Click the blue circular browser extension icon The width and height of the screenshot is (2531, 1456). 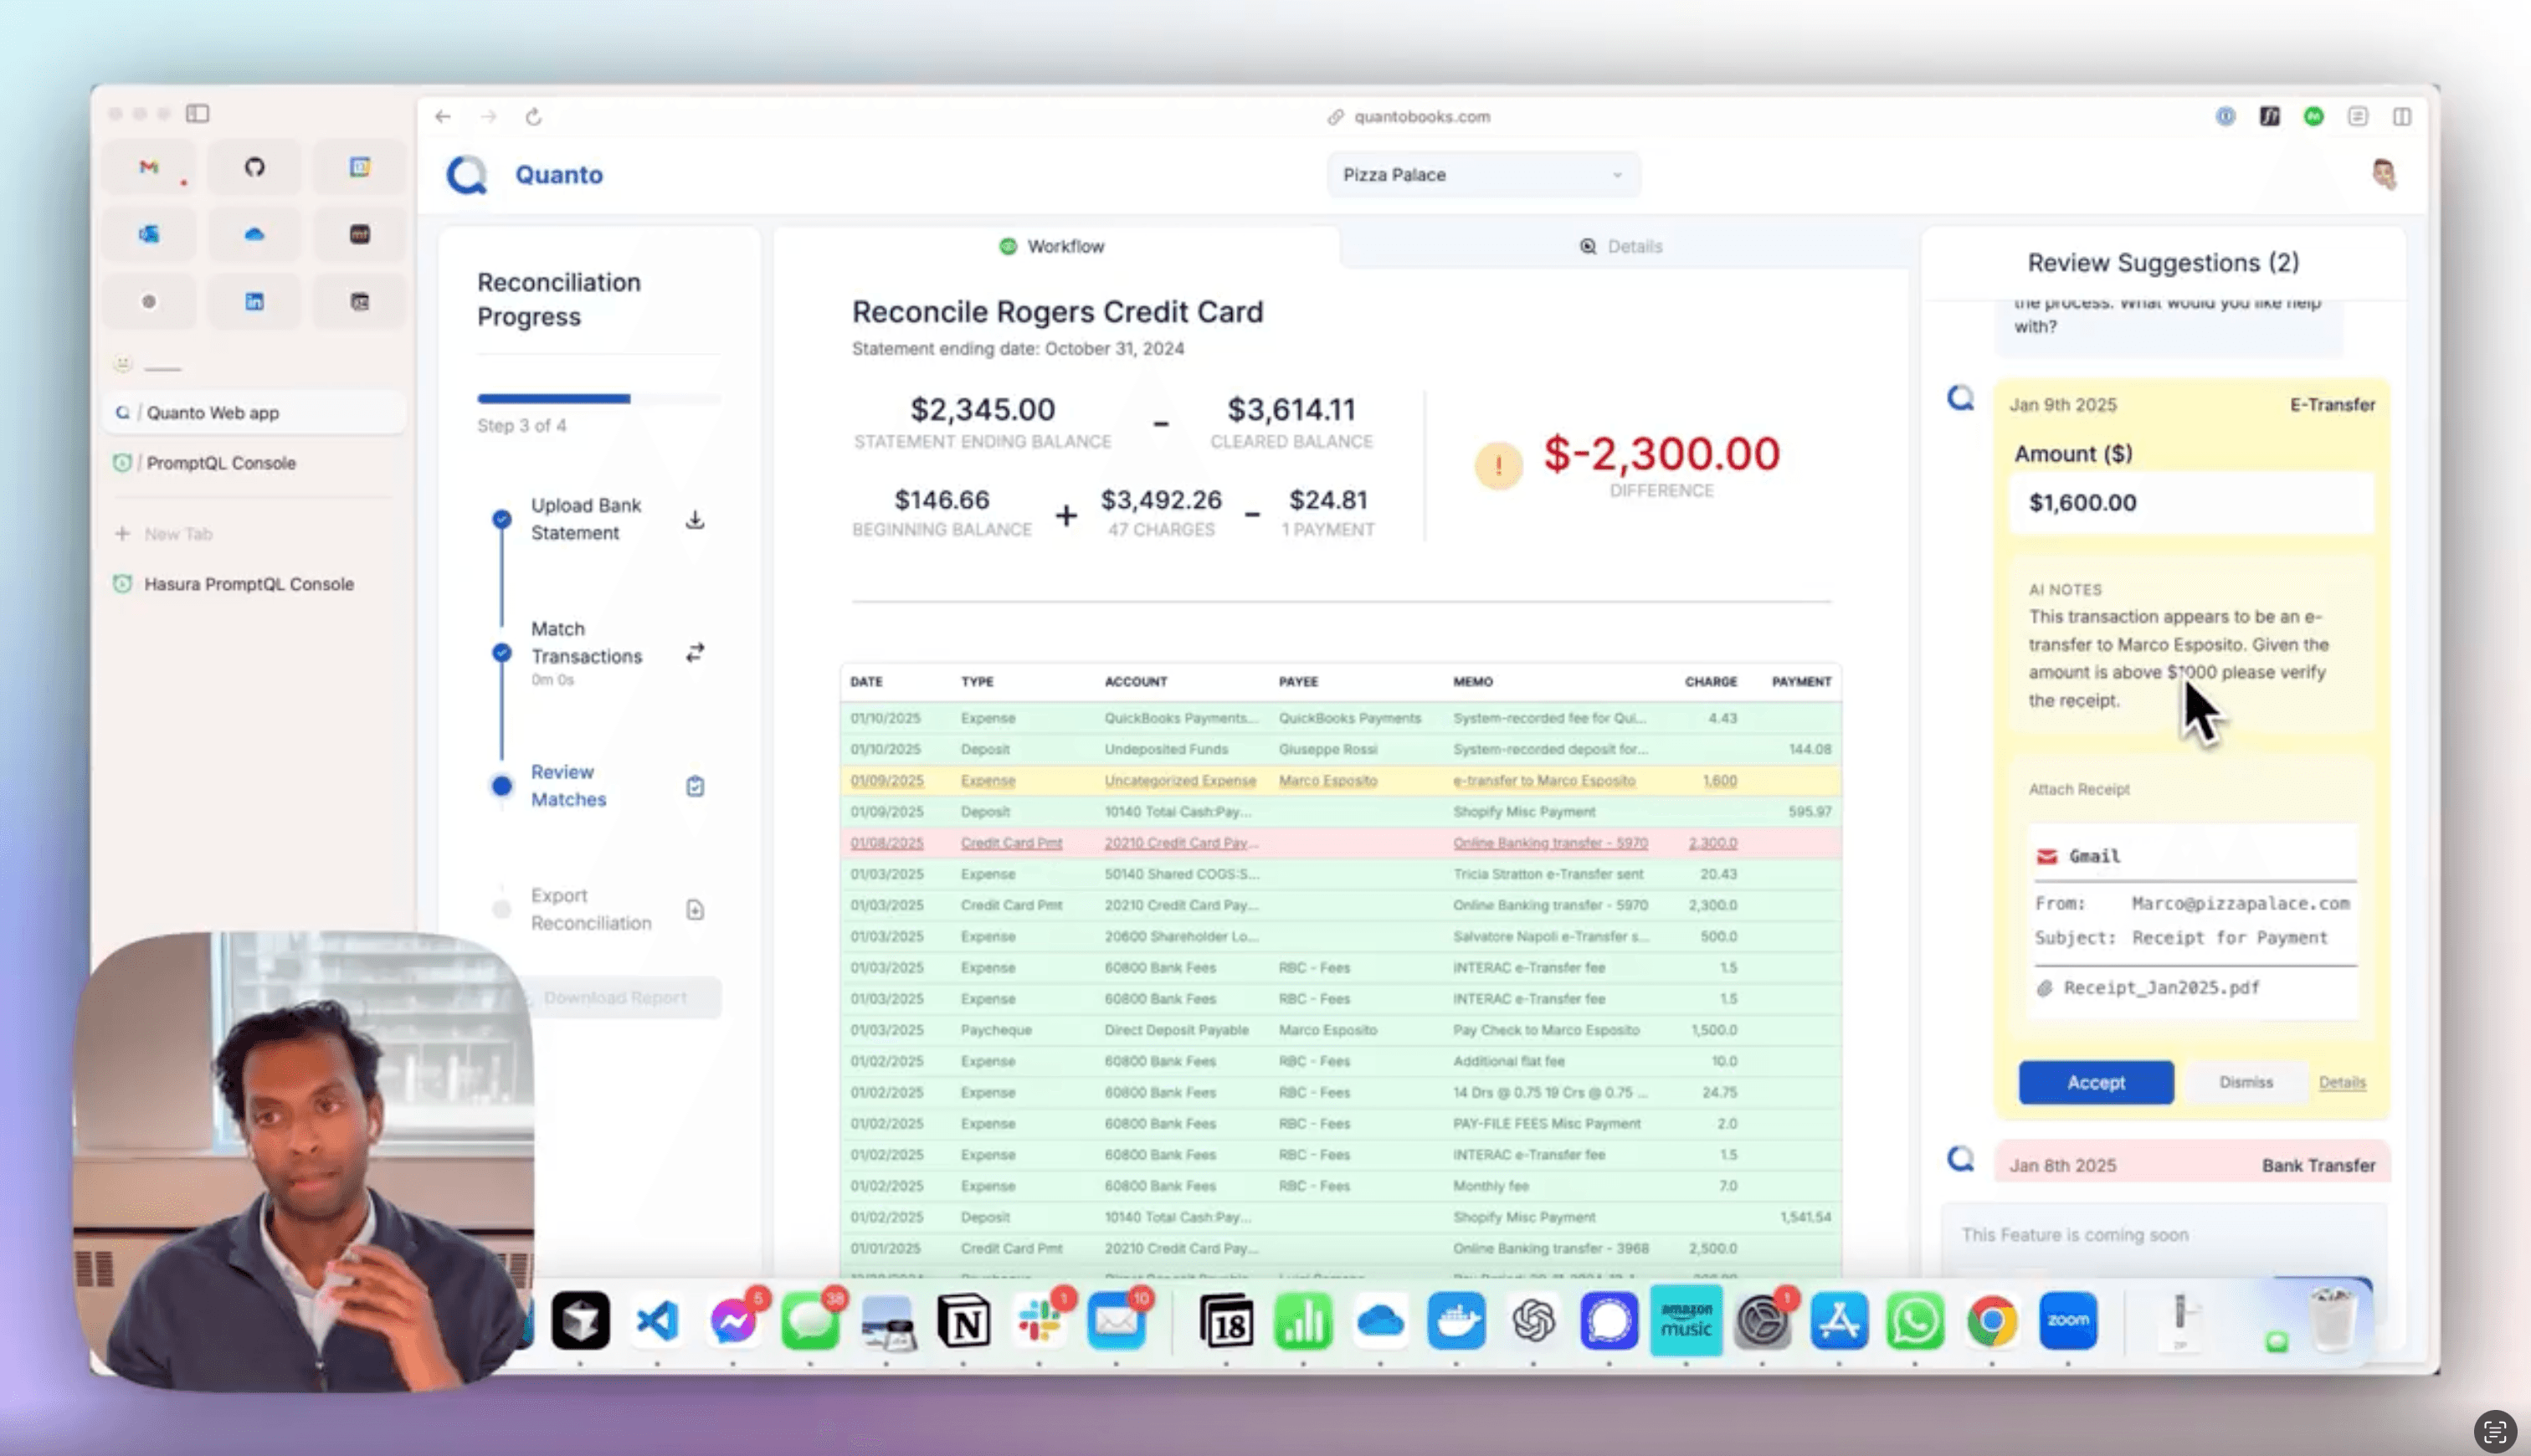coord(2225,117)
